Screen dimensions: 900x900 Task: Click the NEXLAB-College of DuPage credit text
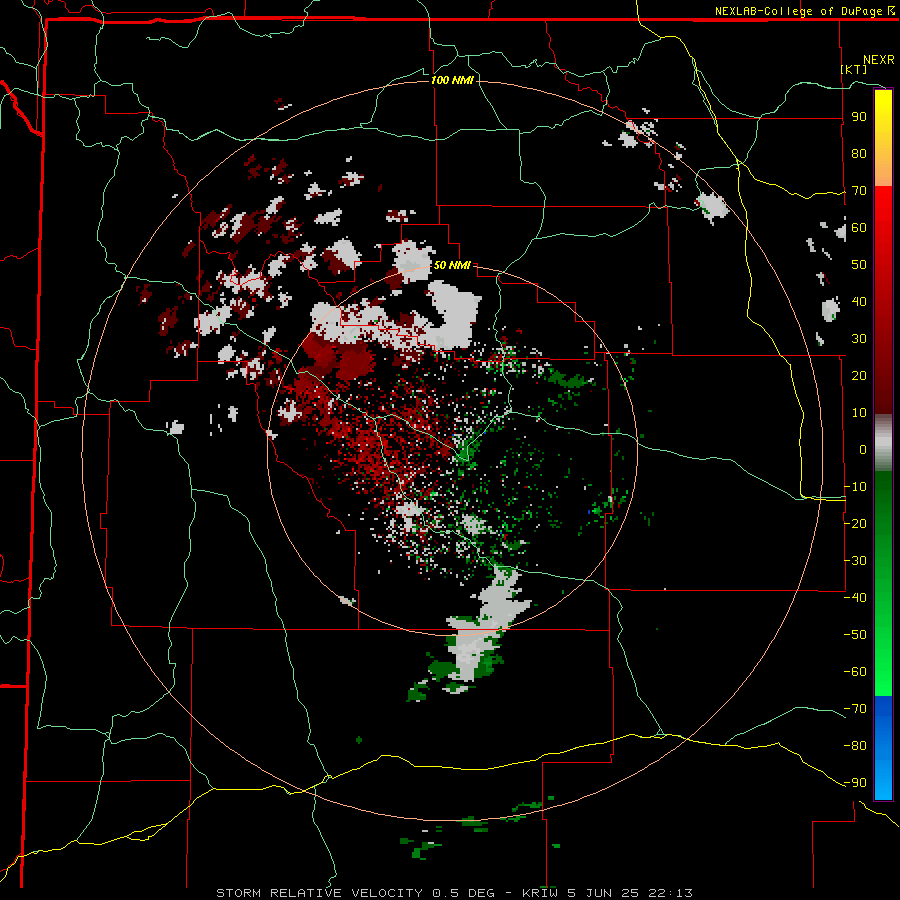click(x=798, y=11)
